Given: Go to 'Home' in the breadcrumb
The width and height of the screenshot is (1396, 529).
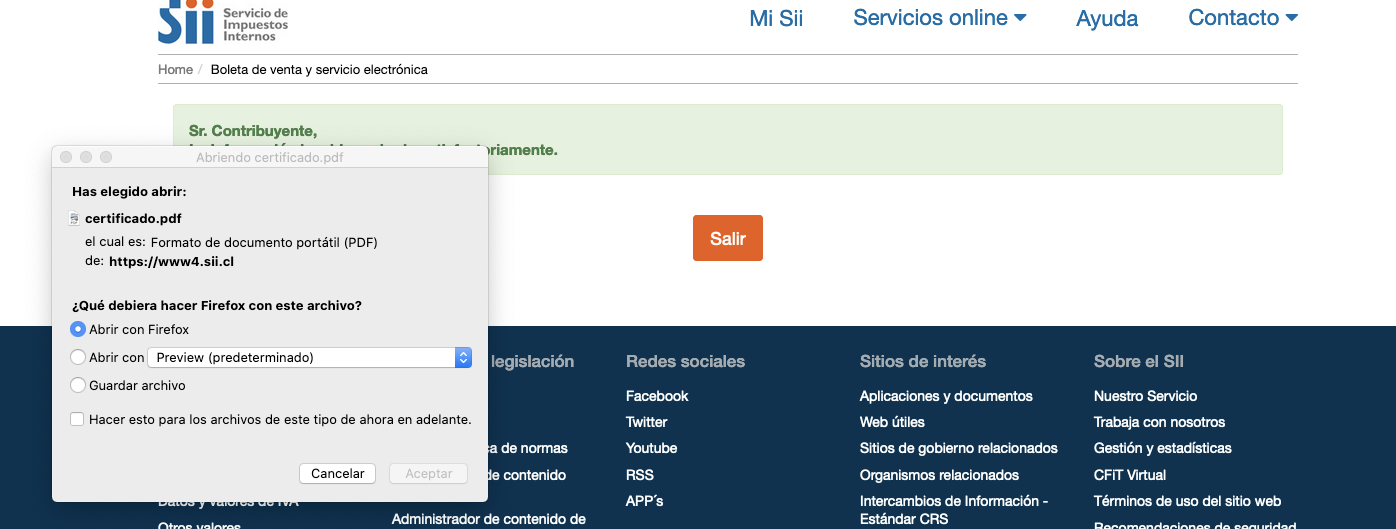Looking at the screenshot, I should (x=175, y=69).
